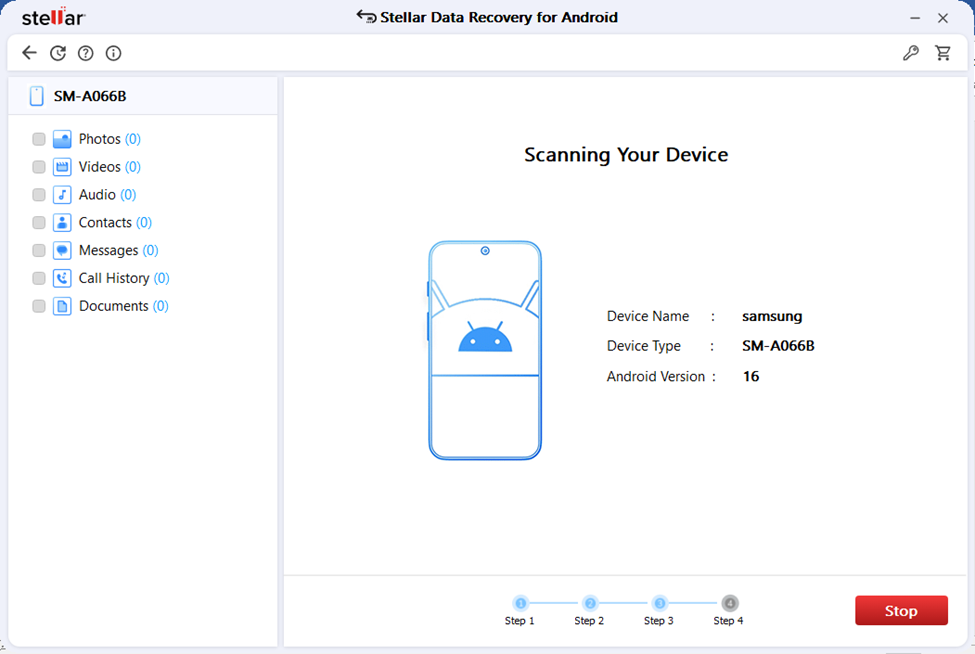
Task: Click the Contacts person icon
Action: pyautogui.click(x=62, y=223)
